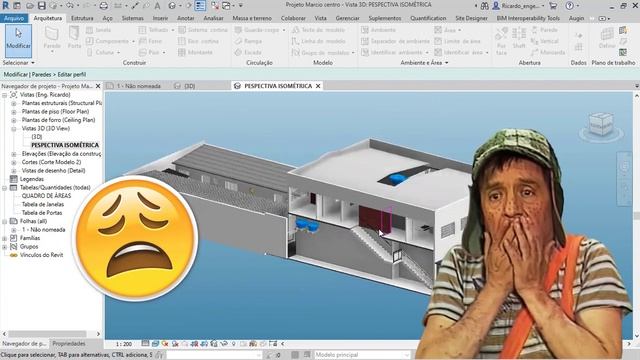Click the Coluna column tool
Image resolution: width=640 pixels, height=360 pixels.
[x=100, y=52]
